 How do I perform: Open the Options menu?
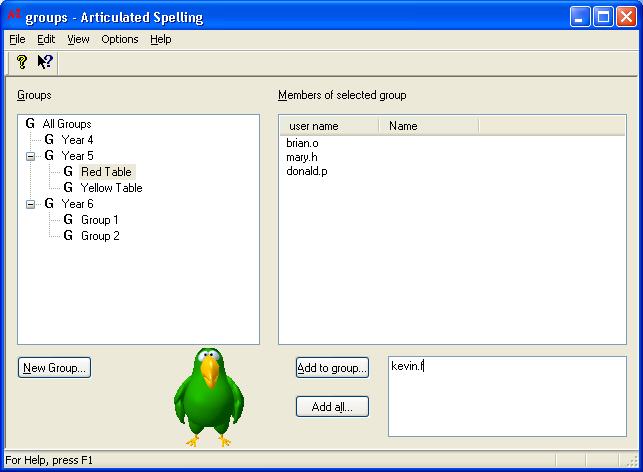click(x=120, y=39)
